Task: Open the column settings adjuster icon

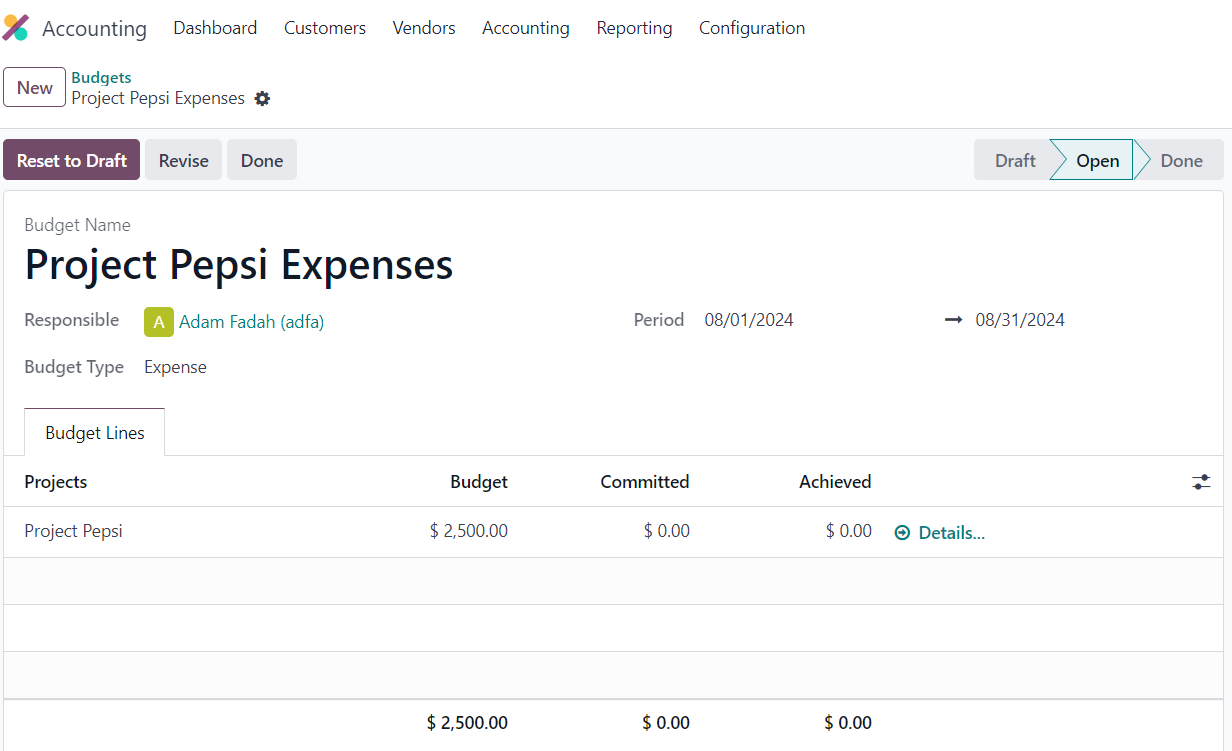Action: tap(1201, 482)
